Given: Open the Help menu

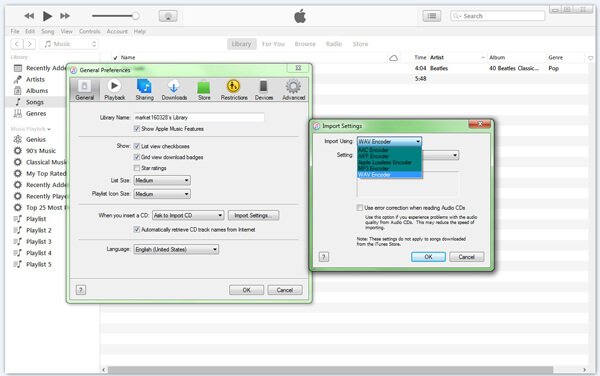Looking at the screenshot, I should tap(140, 31).
